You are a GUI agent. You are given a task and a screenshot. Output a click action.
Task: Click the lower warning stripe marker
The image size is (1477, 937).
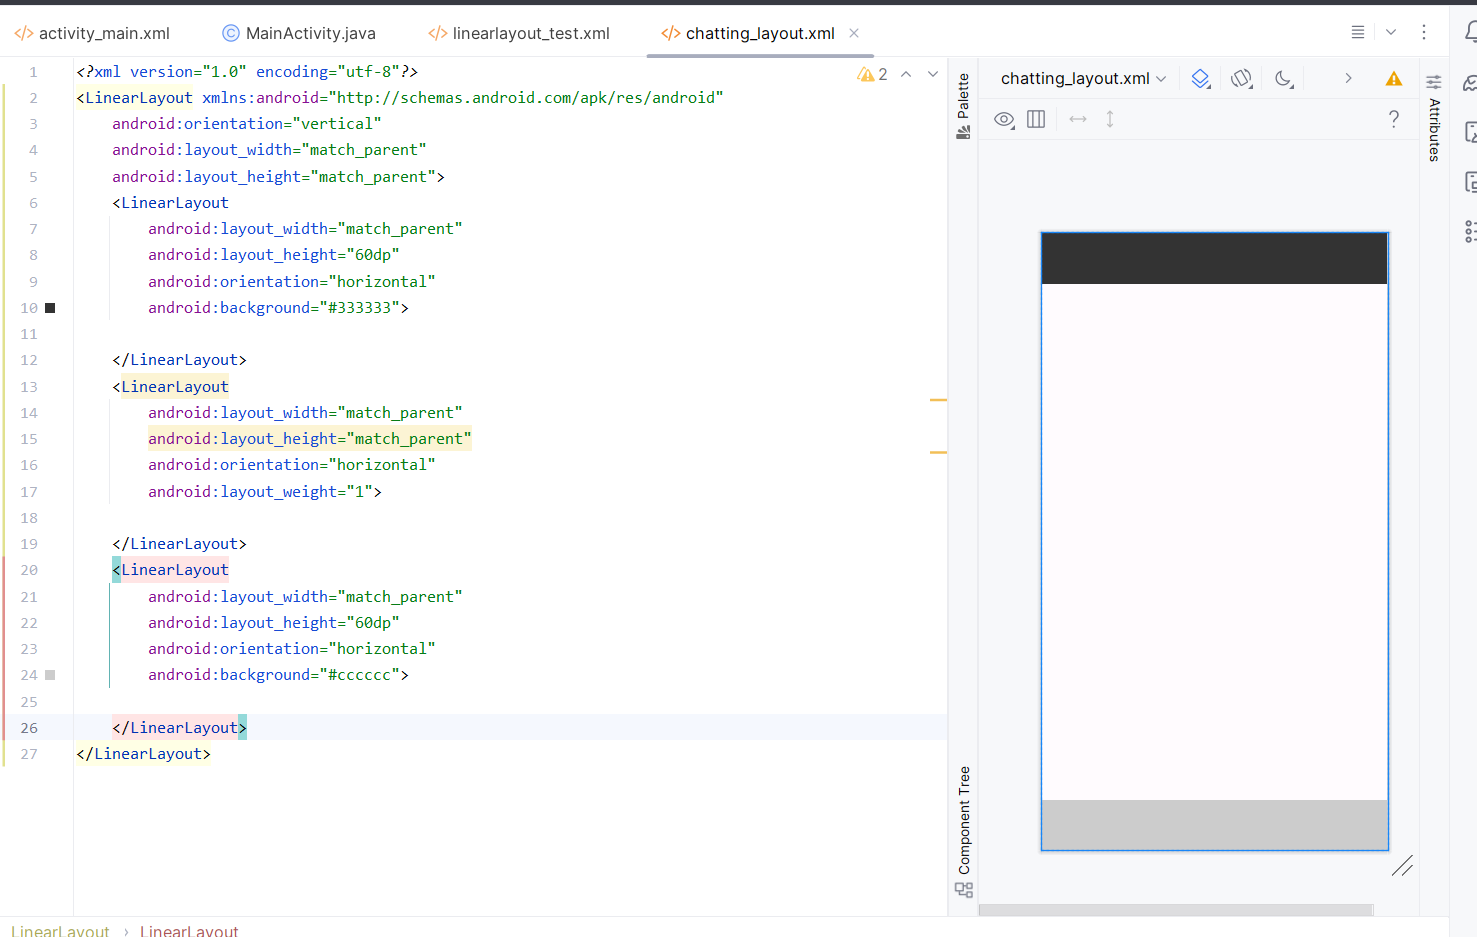point(938,453)
